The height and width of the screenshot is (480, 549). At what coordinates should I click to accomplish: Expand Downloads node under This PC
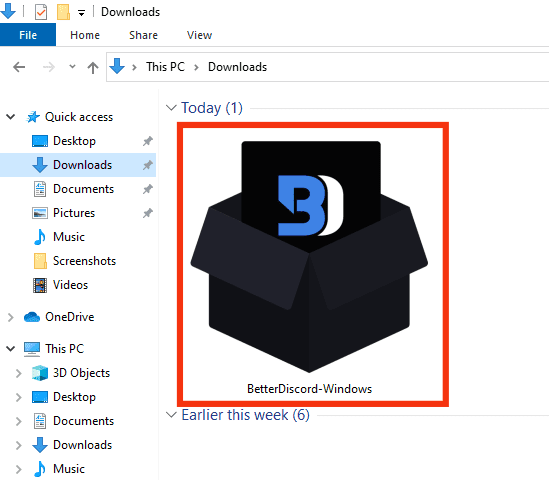pyautogui.click(x=19, y=445)
